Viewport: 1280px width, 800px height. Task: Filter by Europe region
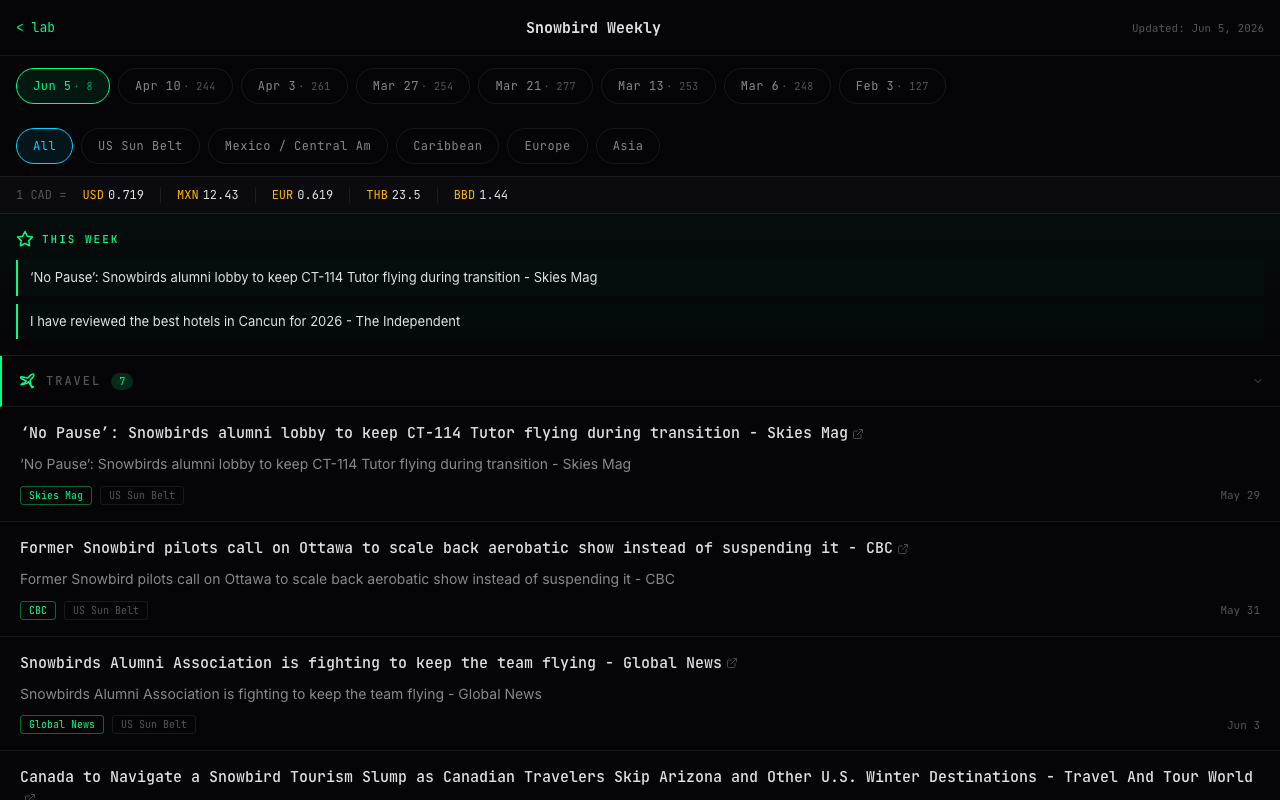tap(547, 146)
